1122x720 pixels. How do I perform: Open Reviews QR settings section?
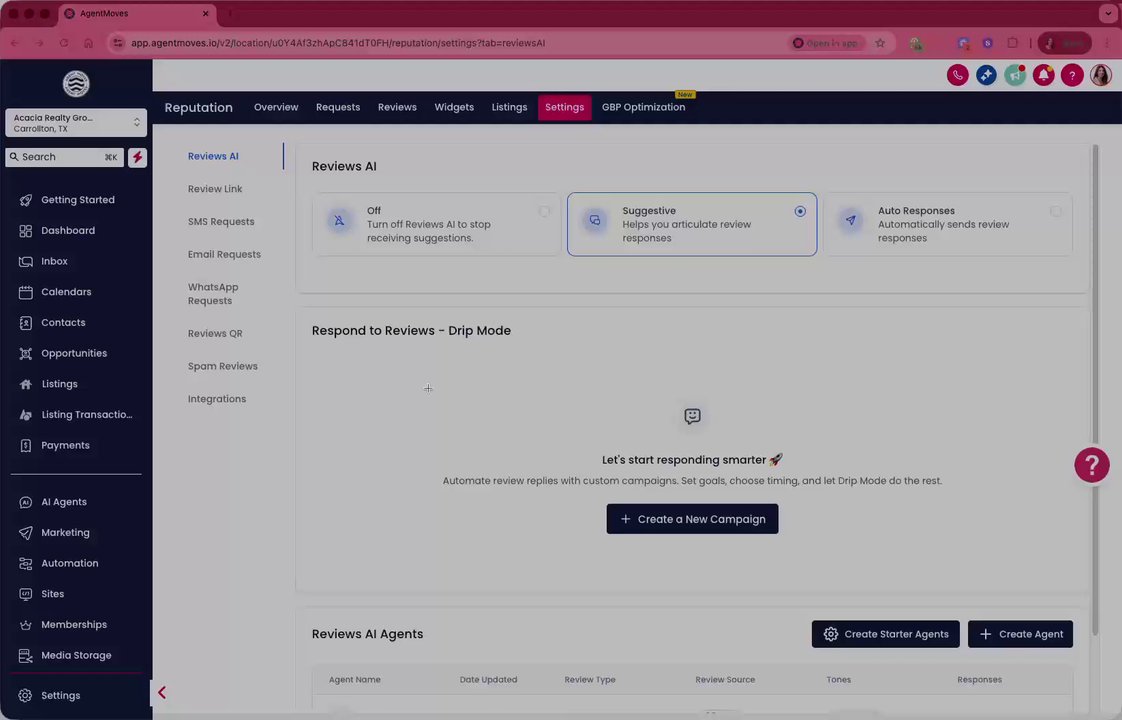point(215,334)
